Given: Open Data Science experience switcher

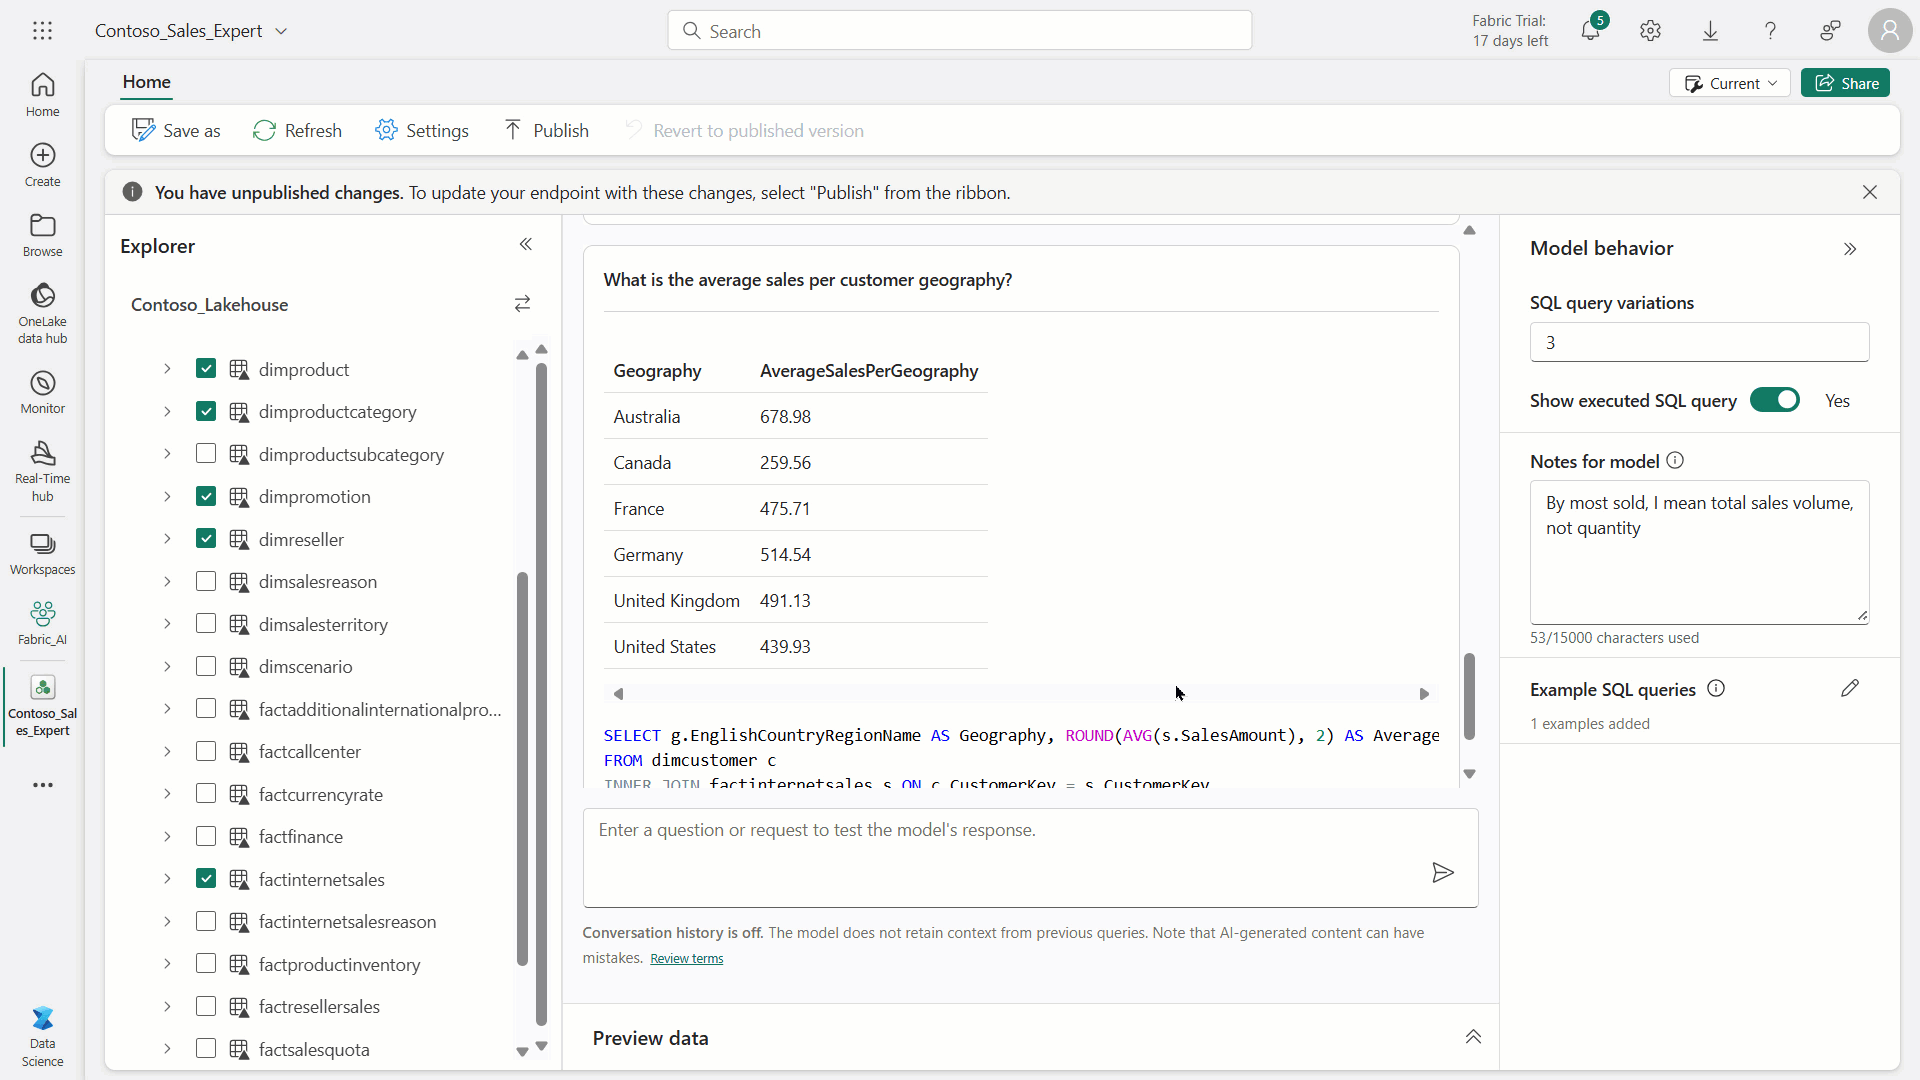Looking at the screenshot, I should click(x=43, y=1037).
